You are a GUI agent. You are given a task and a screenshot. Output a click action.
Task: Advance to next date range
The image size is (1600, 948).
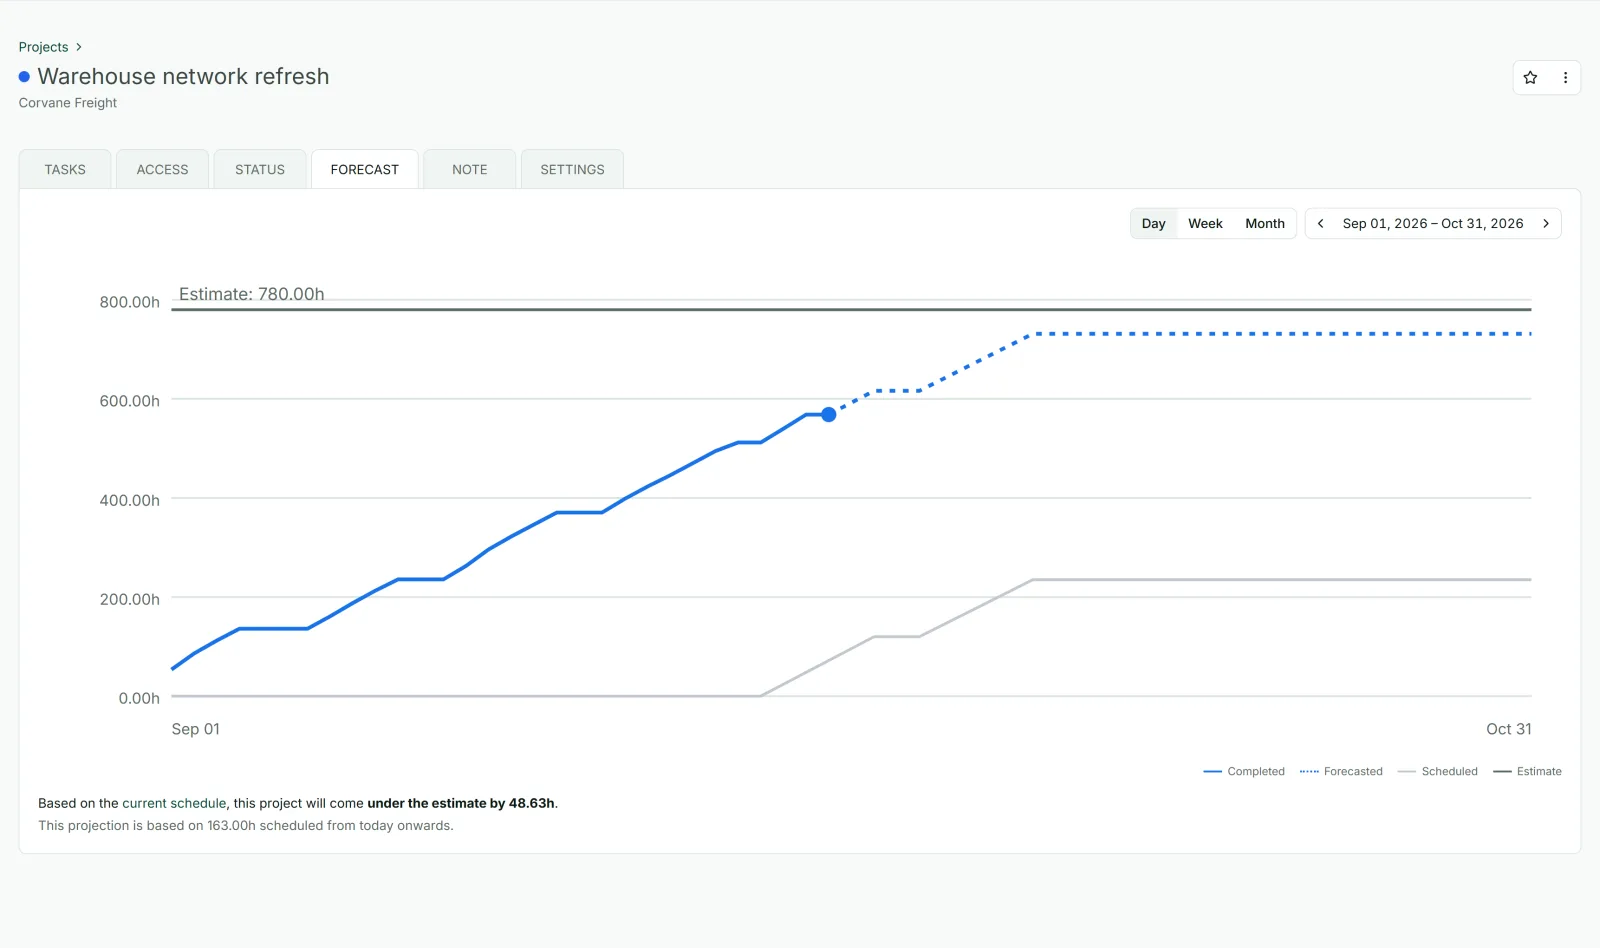pyautogui.click(x=1546, y=223)
